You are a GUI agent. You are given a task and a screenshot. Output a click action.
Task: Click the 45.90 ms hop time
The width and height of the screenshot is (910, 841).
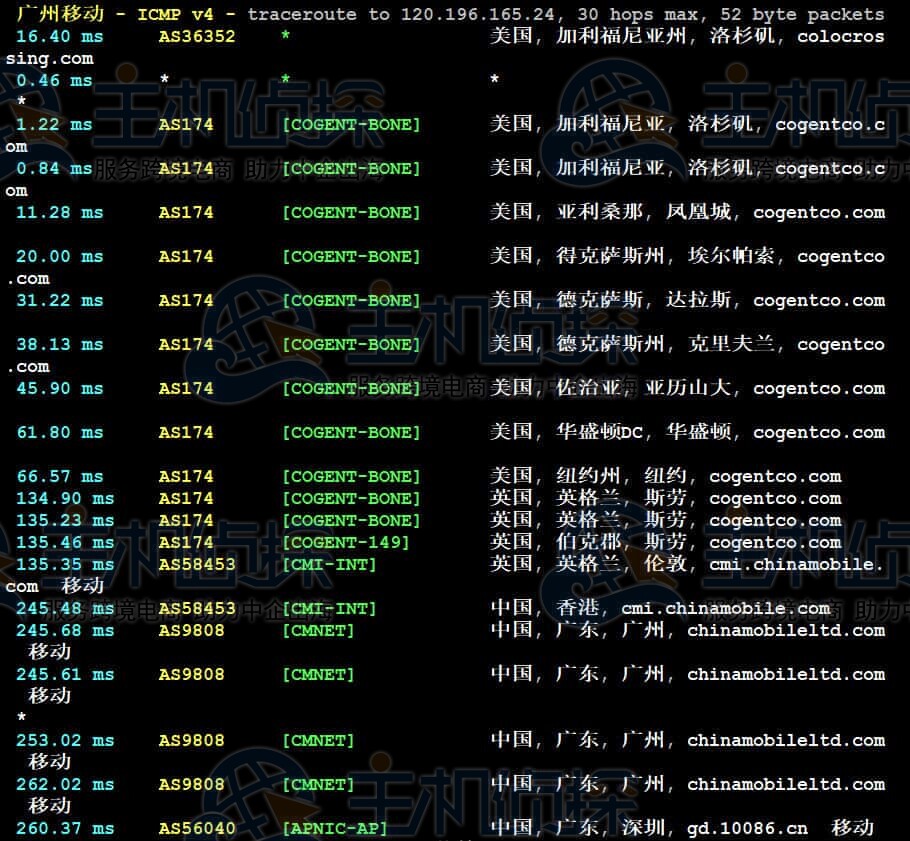[x=60, y=389]
